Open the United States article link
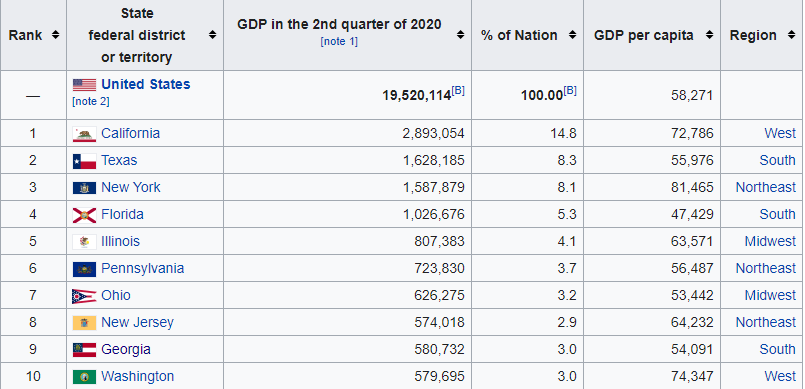Screen dimensions: 805x389 point(146,84)
